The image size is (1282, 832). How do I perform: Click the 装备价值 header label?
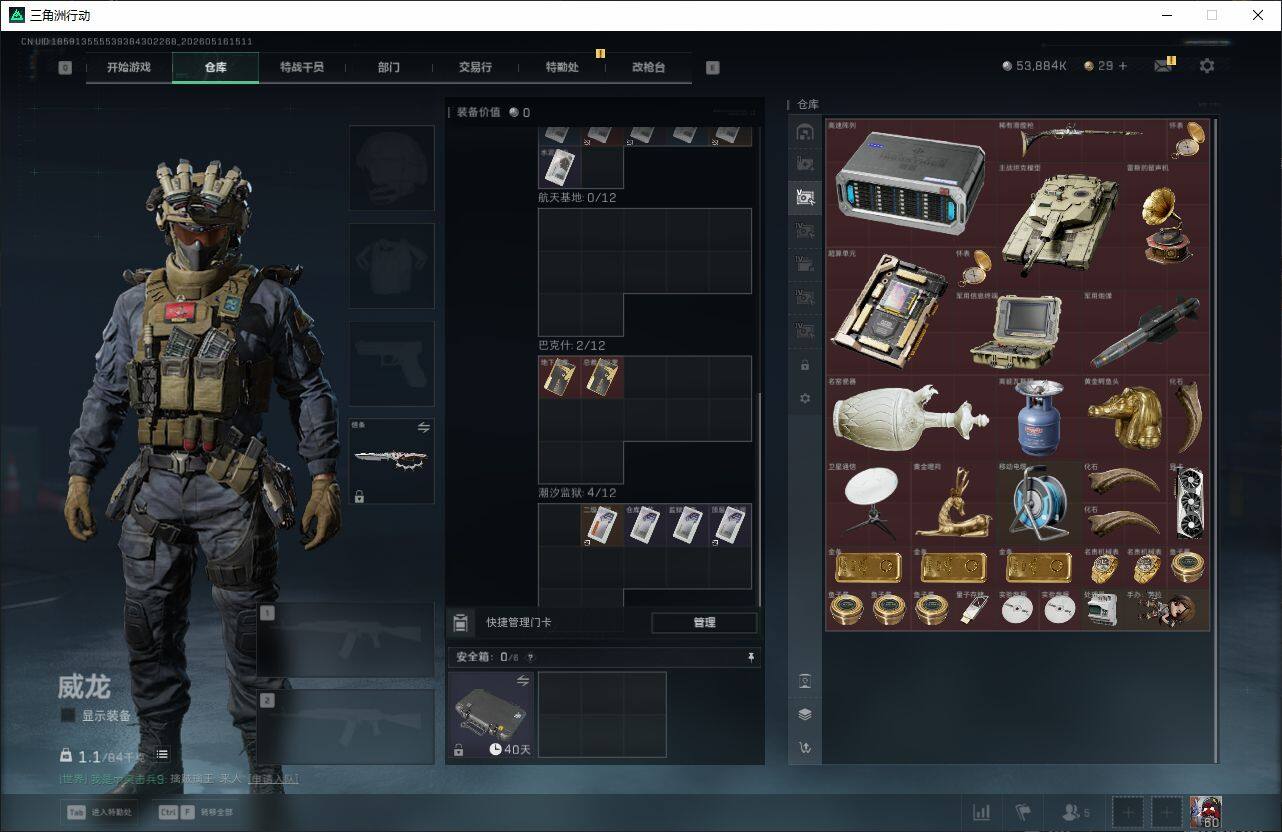coord(478,113)
